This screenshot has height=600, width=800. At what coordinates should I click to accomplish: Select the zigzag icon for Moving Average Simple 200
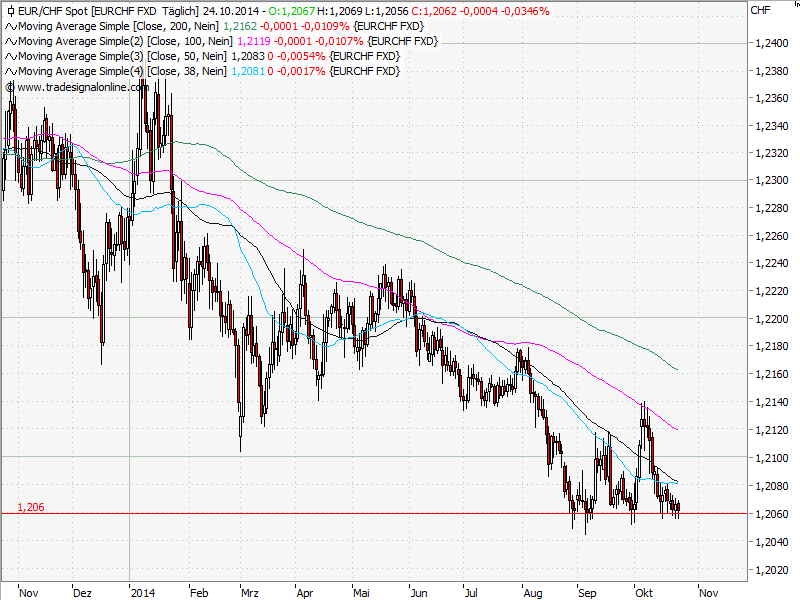10,27
